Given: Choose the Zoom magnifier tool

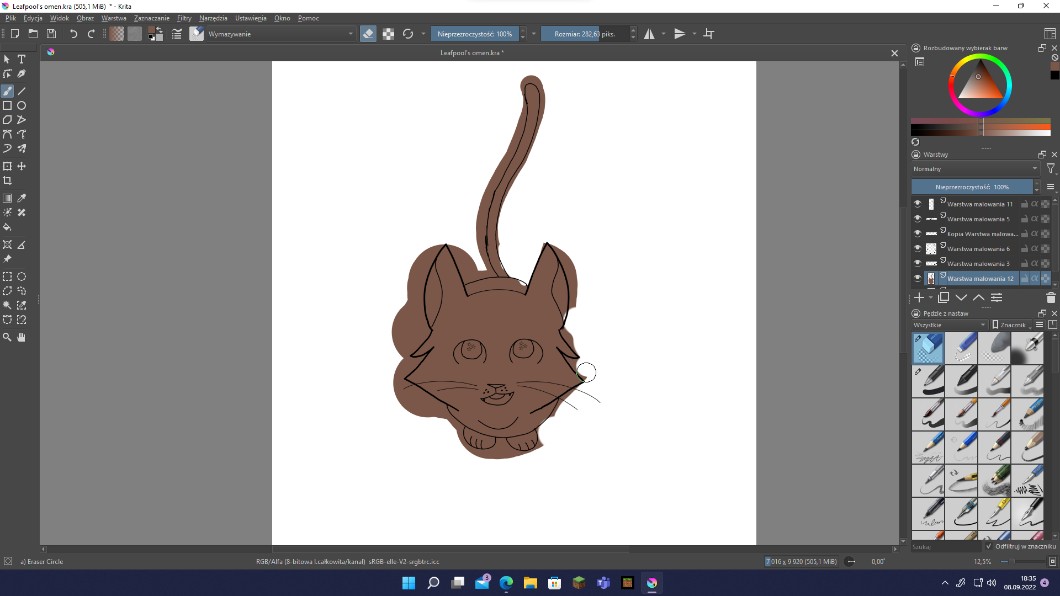Looking at the screenshot, I should tap(7, 337).
